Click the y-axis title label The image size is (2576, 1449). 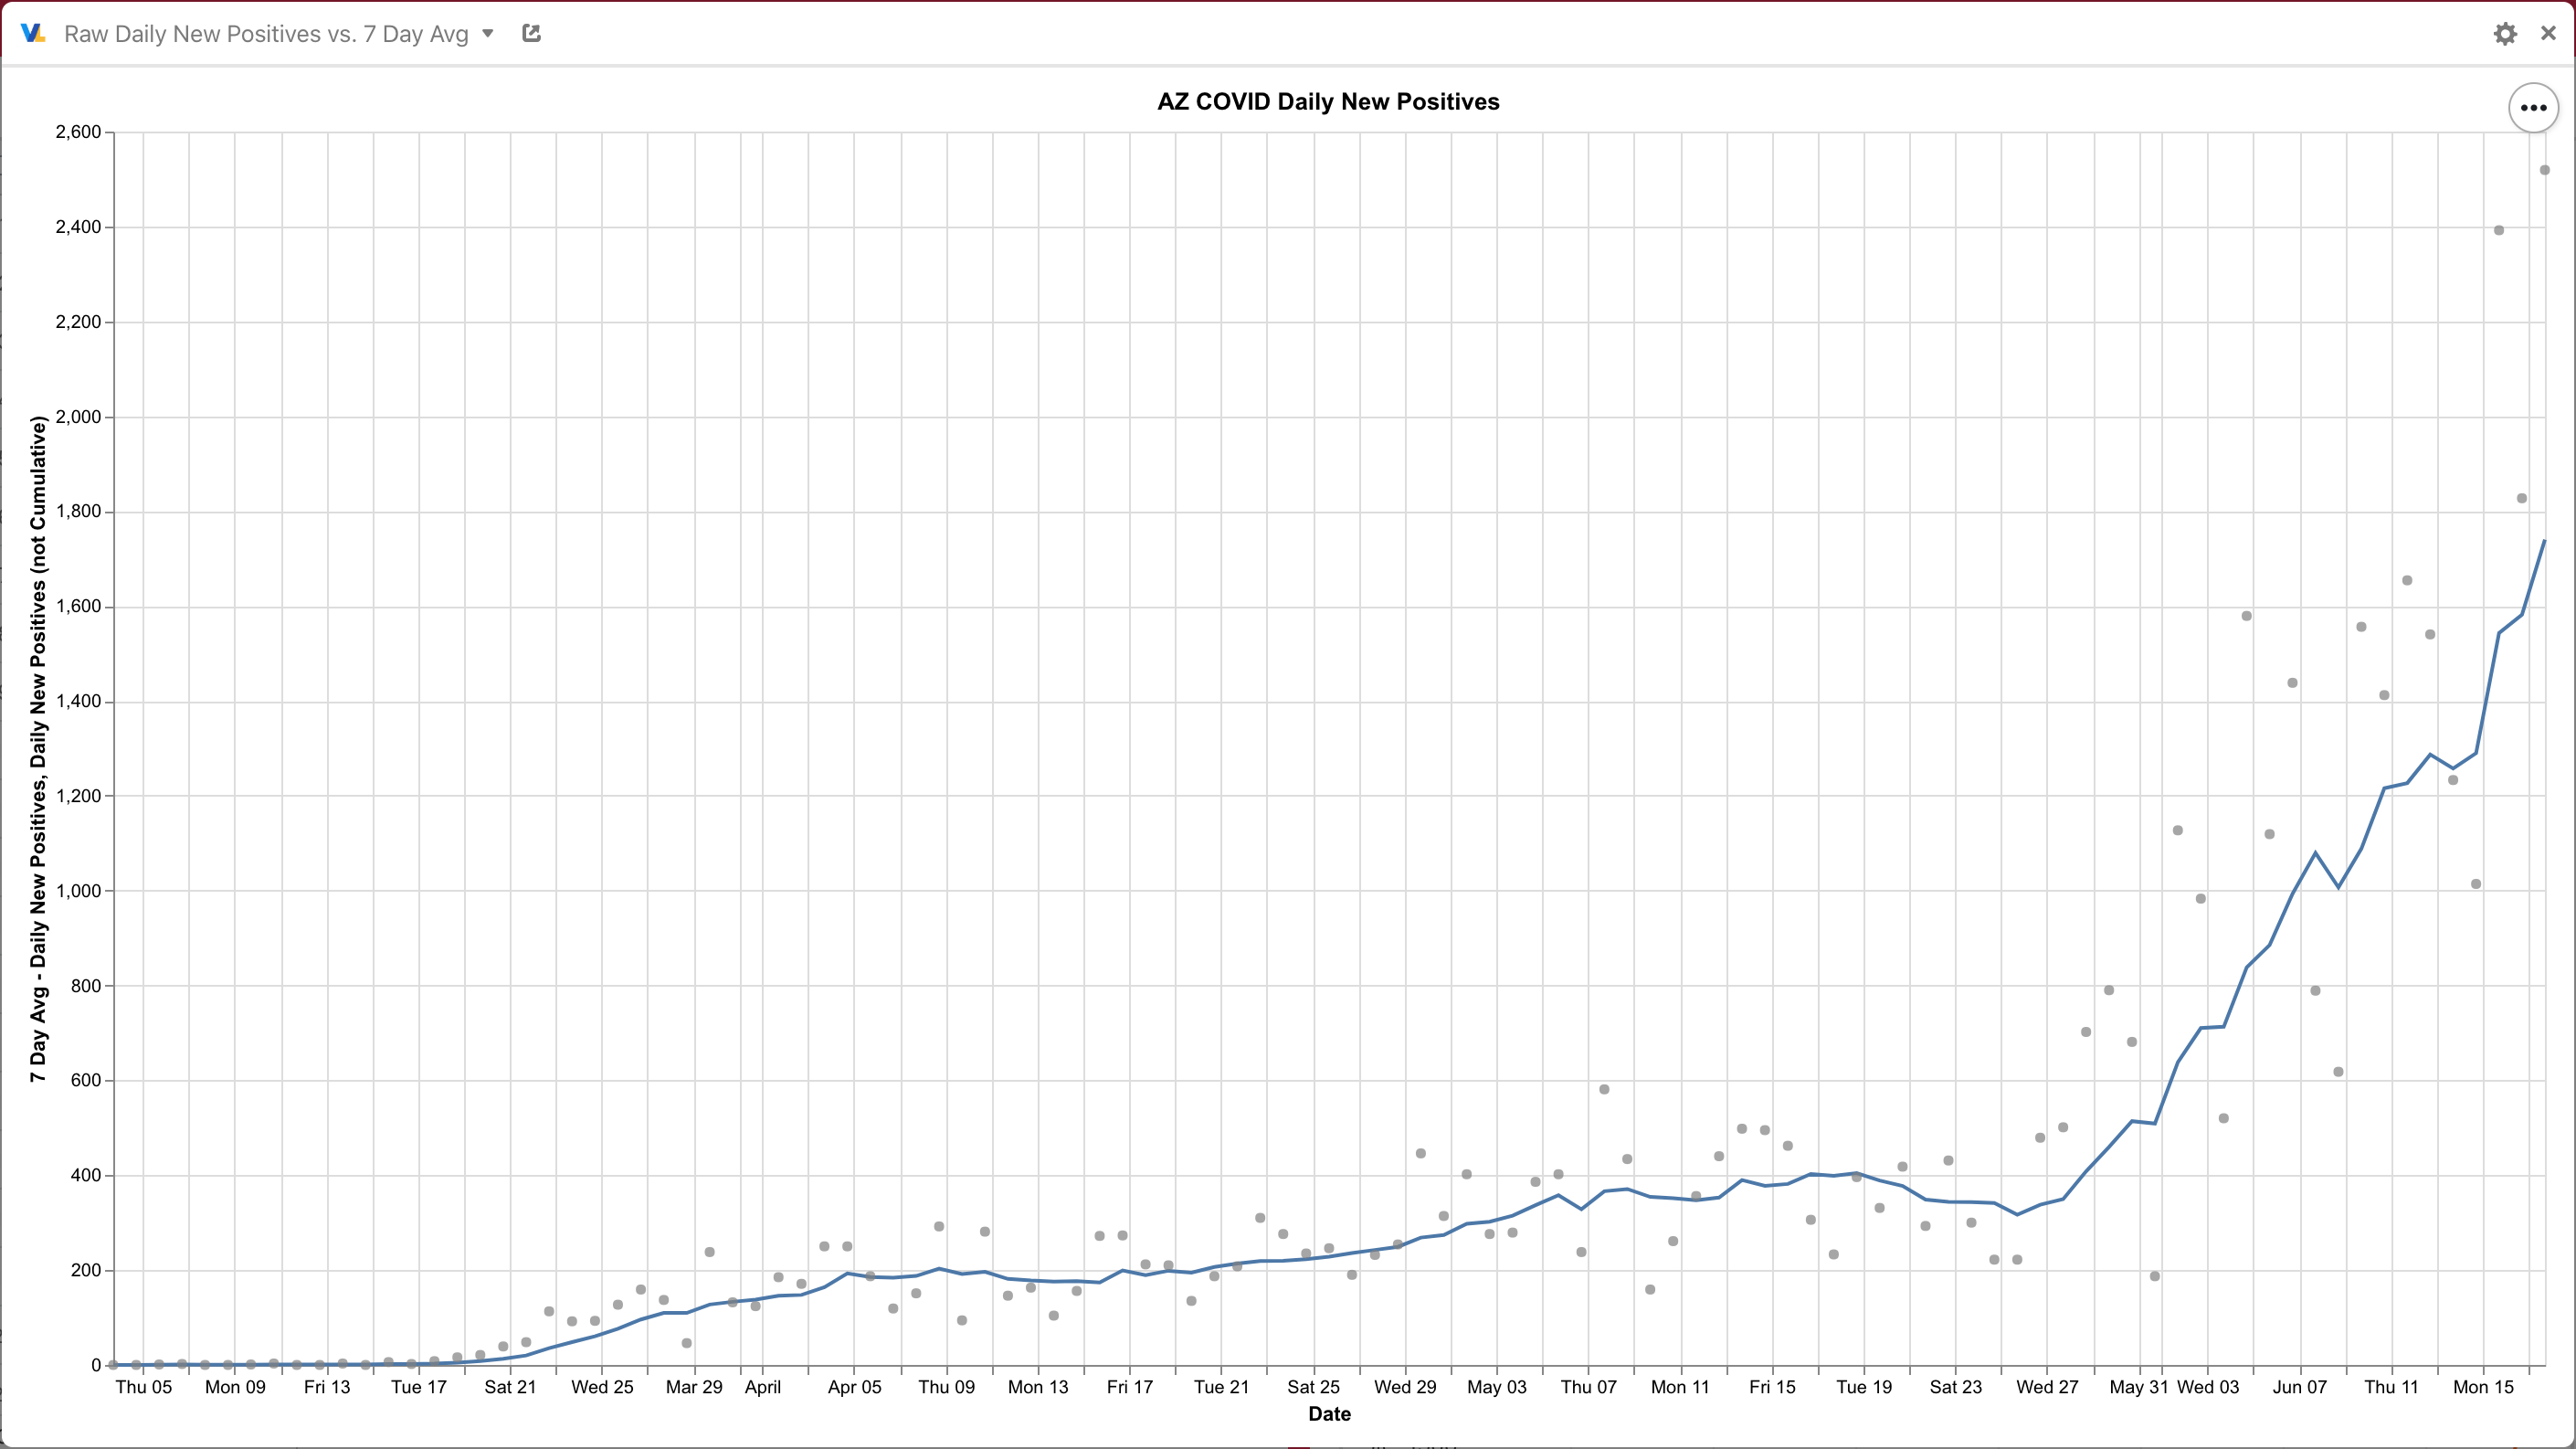[x=38, y=749]
